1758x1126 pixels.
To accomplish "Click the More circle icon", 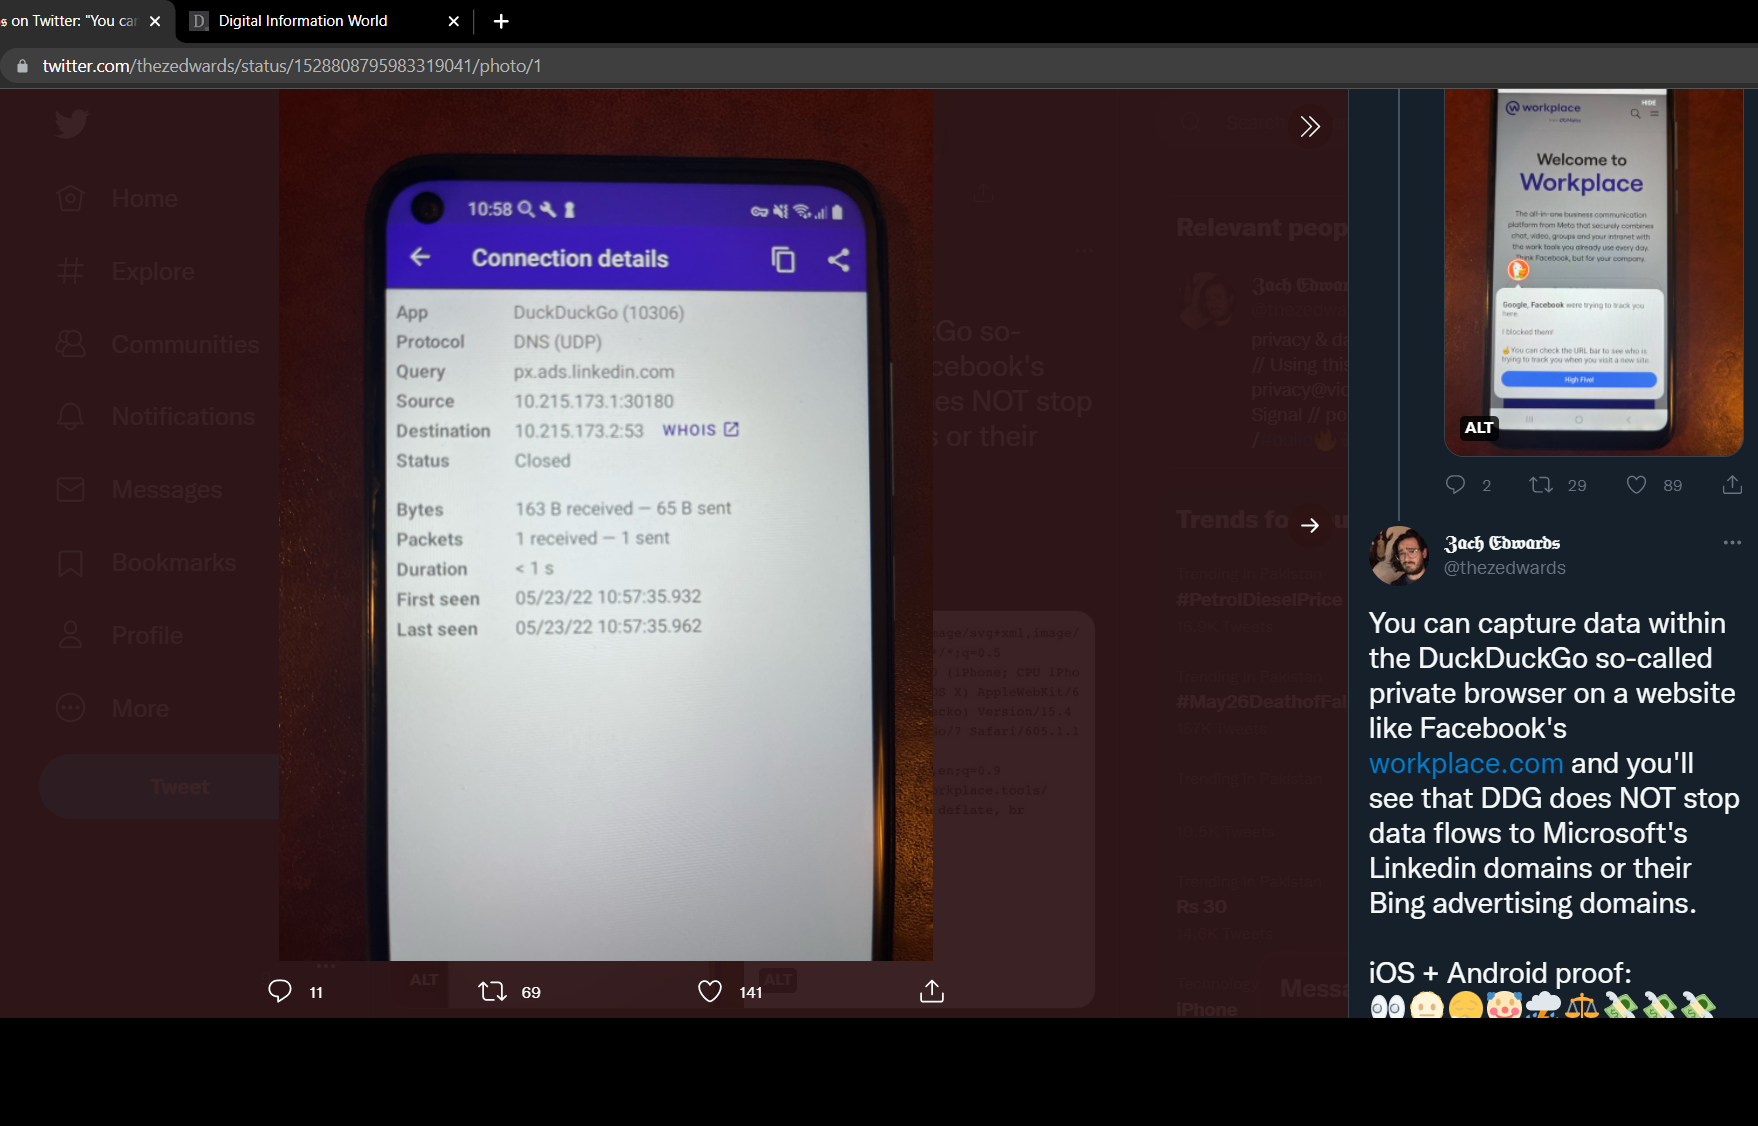I will tap(71, 708).
